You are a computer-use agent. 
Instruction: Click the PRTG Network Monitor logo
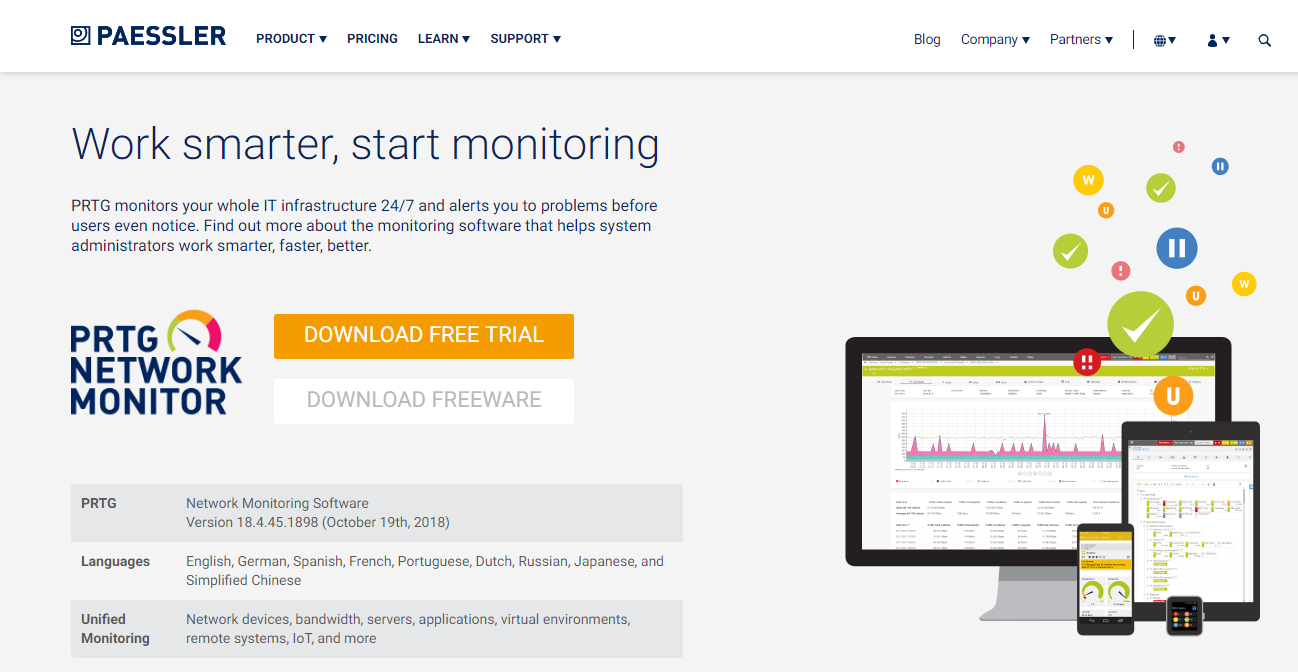click(x=156, y=363)
